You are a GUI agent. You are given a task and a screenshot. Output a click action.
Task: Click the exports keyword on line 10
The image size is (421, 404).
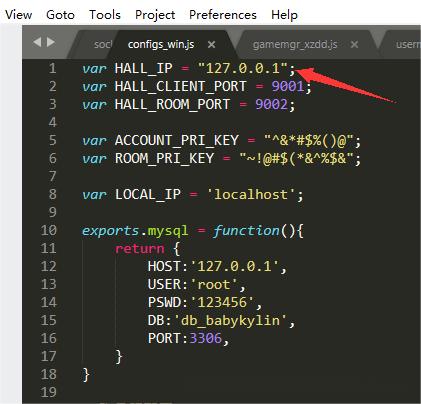[x=110, y=231]
